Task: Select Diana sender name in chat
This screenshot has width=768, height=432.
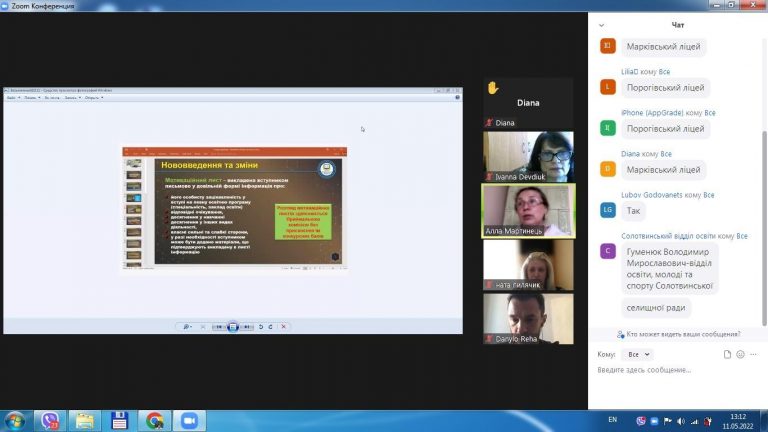Action: 630,154
